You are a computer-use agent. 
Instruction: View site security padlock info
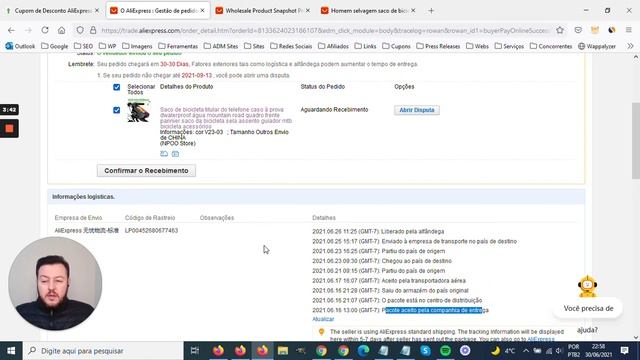point(93,30)
